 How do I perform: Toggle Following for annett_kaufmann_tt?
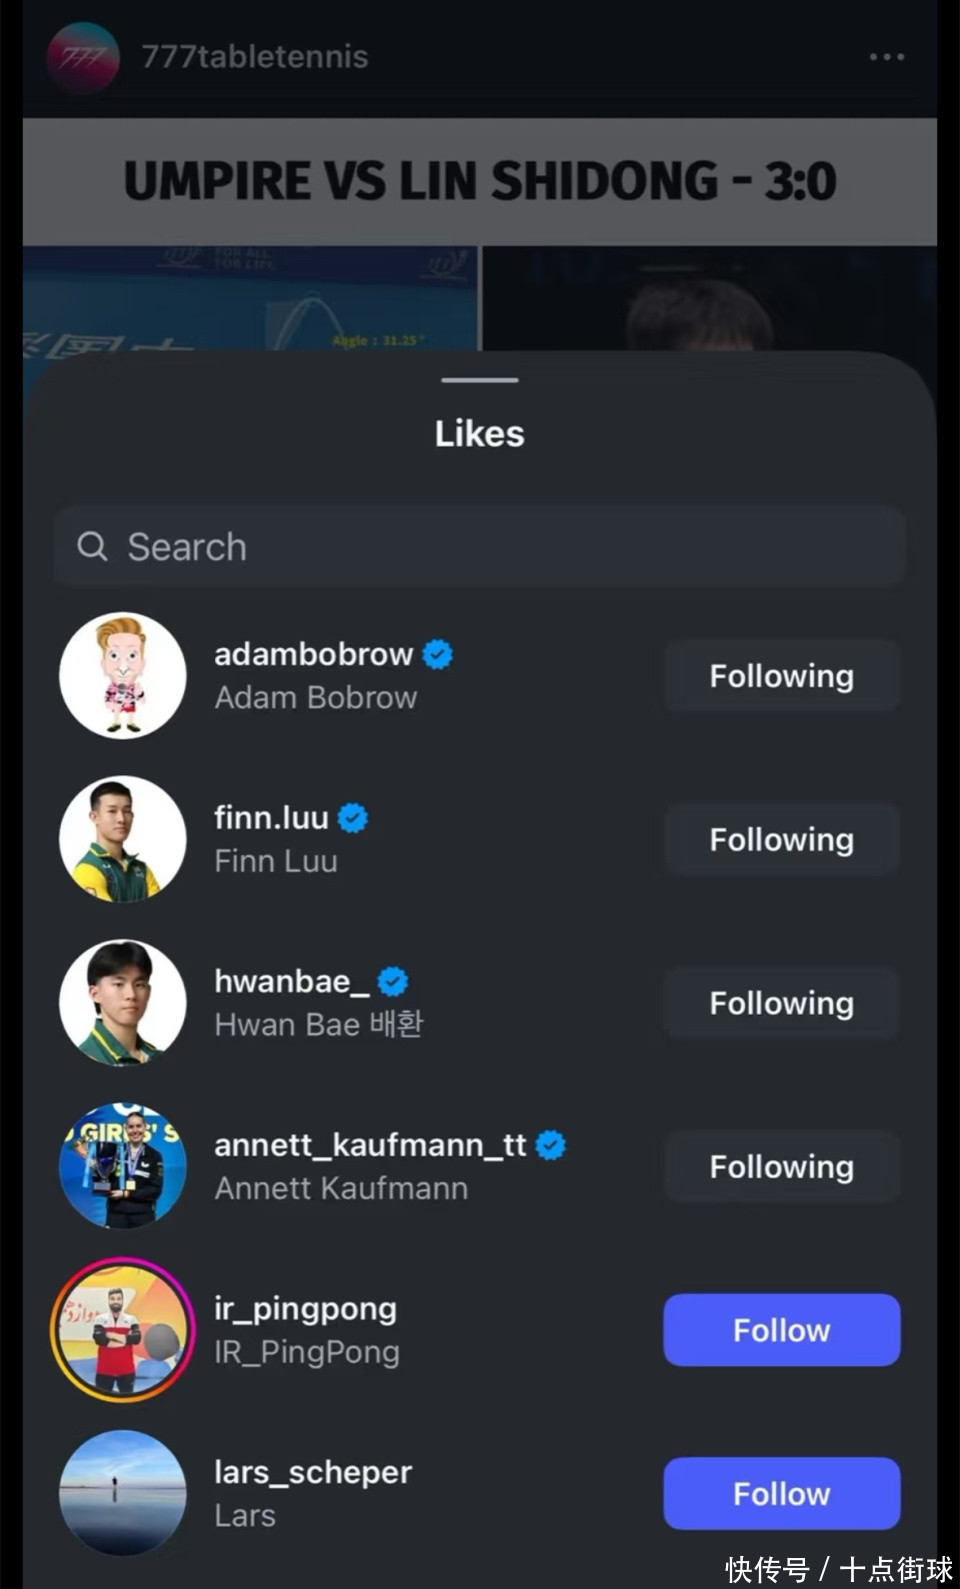(781, 1166)
